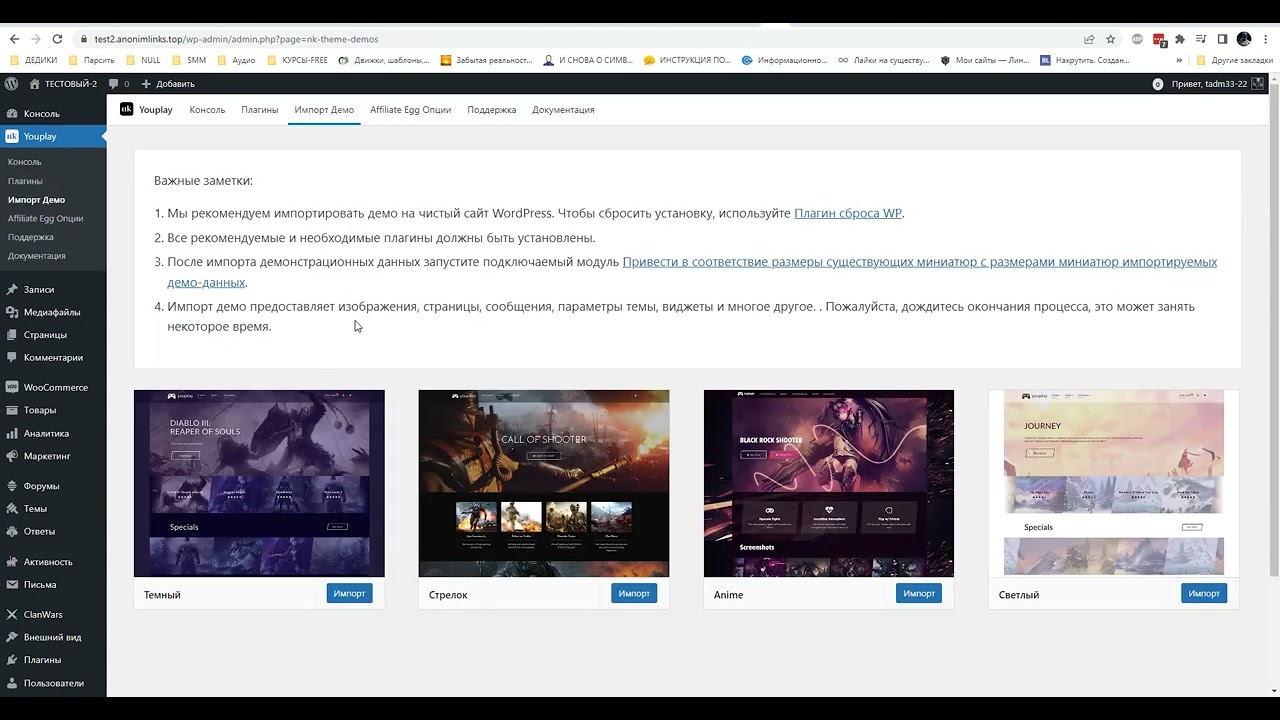
Task: Reload the page with the refresh icon
Action: point(57,39)
